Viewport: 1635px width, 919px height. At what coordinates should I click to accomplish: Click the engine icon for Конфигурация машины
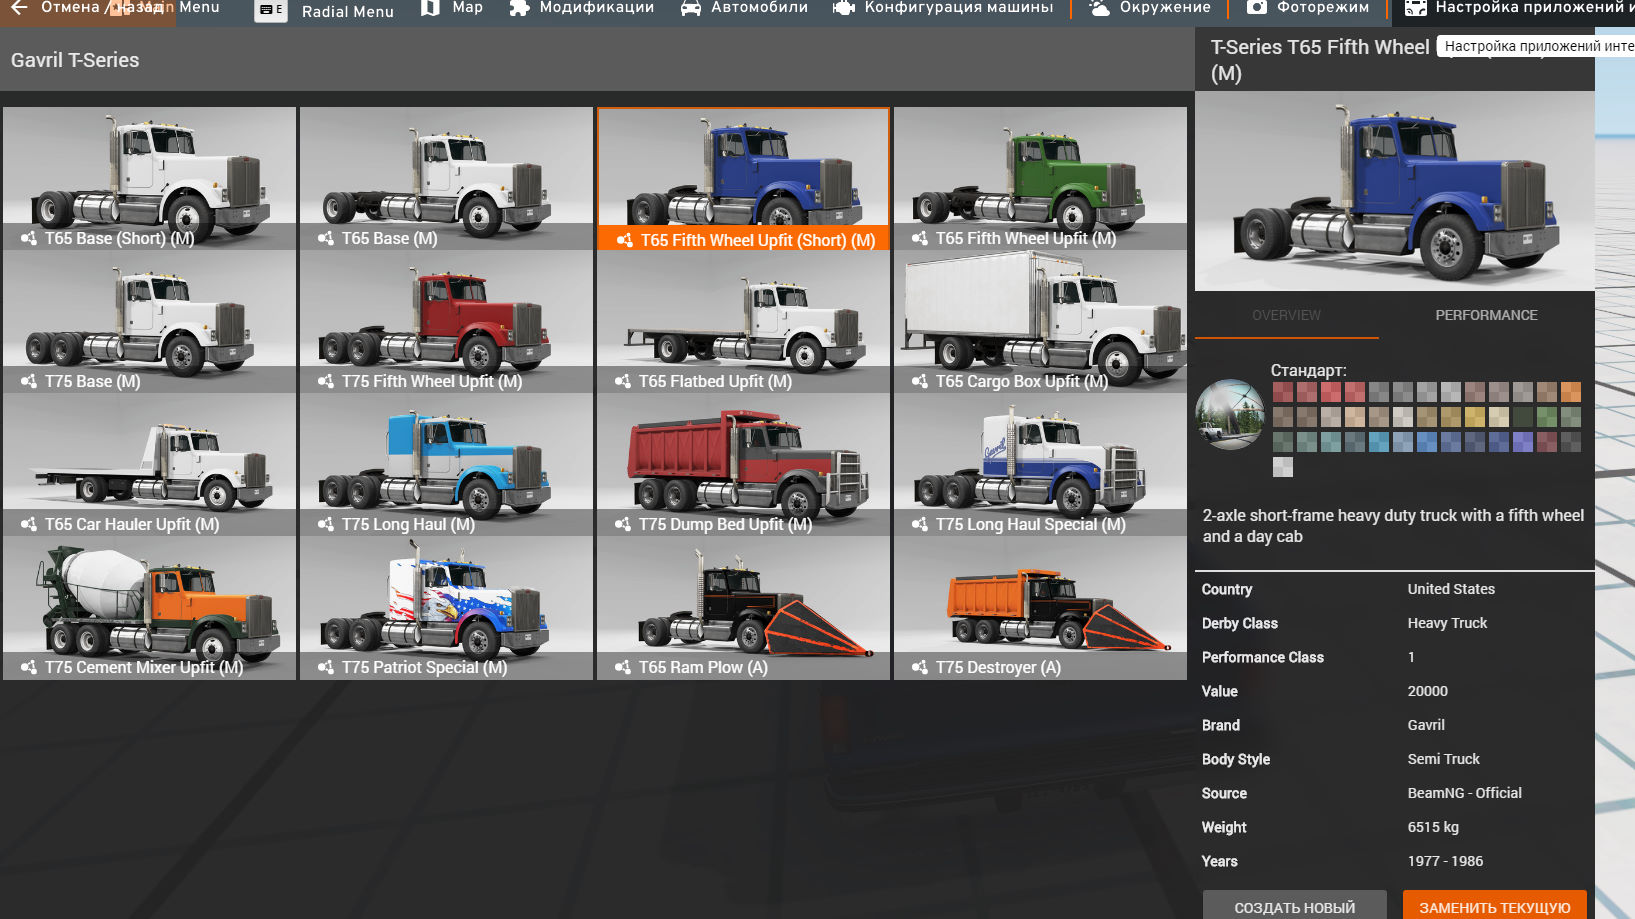pyautogui.click(x=844, y=7)
